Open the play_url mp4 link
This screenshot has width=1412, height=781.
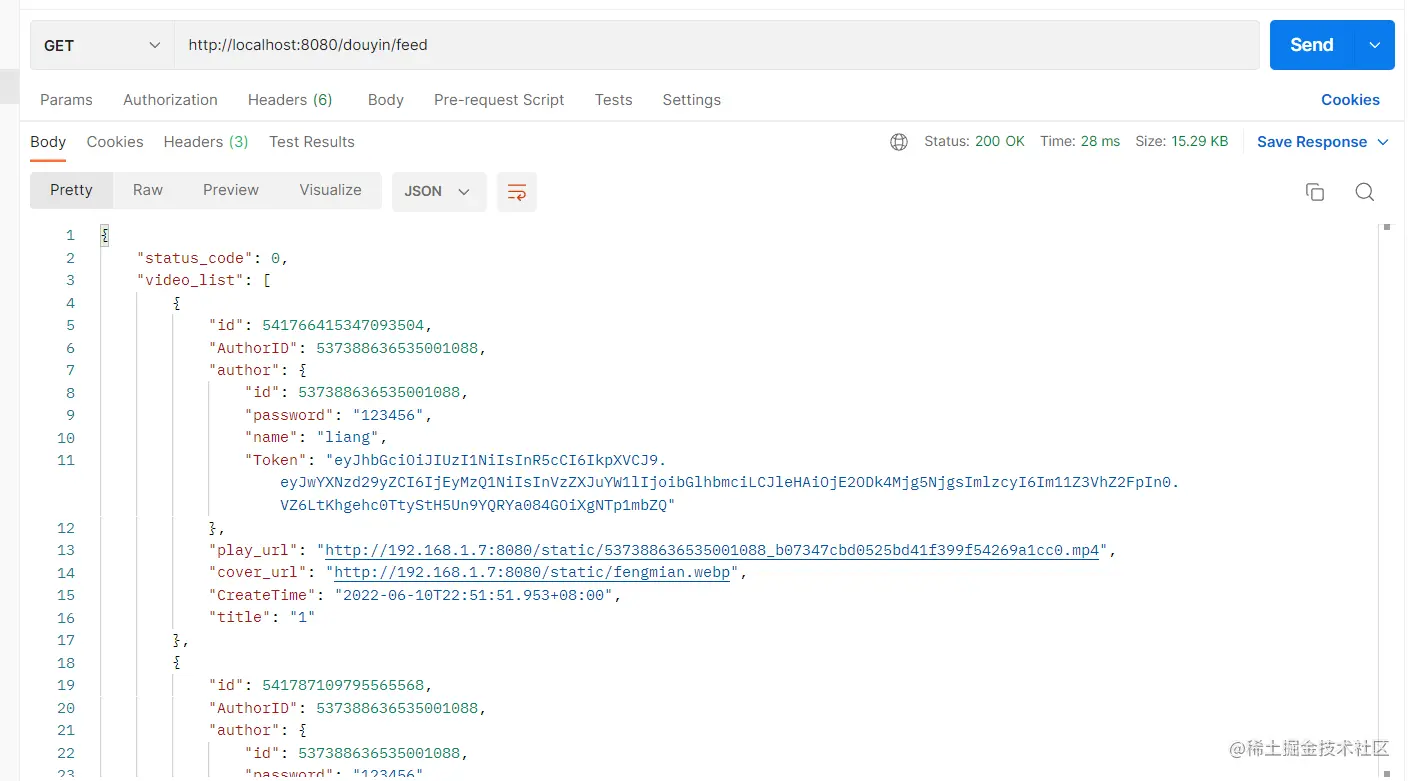(713, 551)
